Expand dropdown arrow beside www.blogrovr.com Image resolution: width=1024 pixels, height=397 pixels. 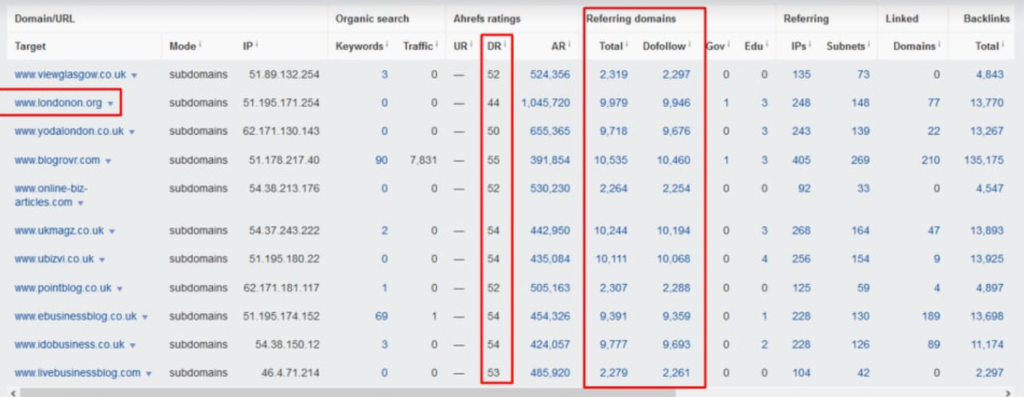(108, 161)
